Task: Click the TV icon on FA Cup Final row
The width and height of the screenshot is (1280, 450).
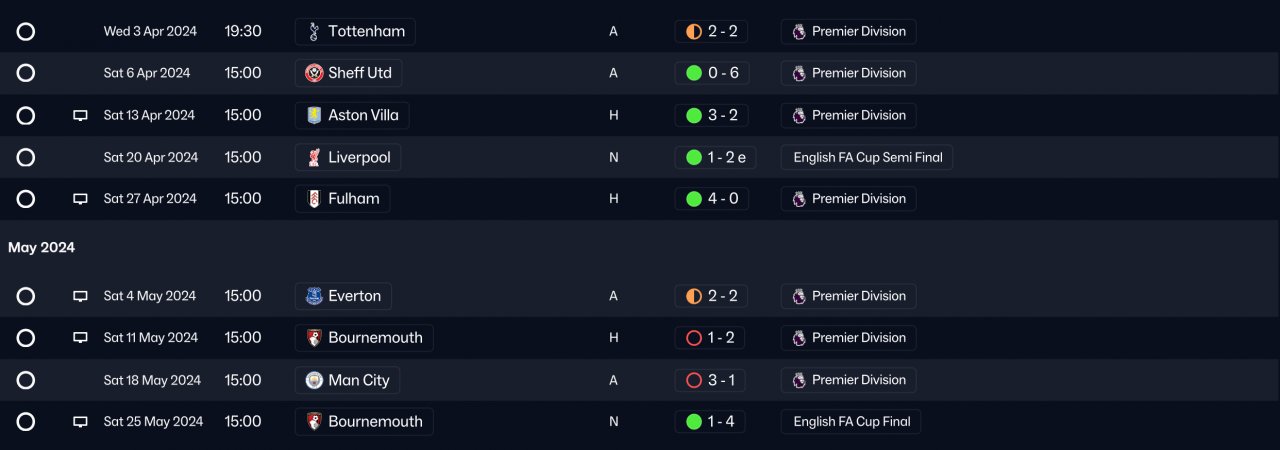Action: pyautogui.click(x=80, y=422)
